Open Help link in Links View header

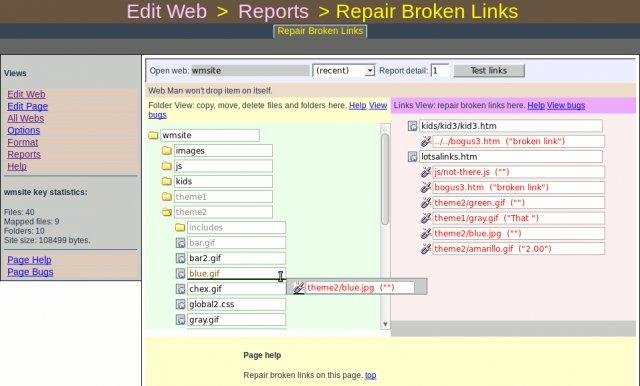pos(536,105)
